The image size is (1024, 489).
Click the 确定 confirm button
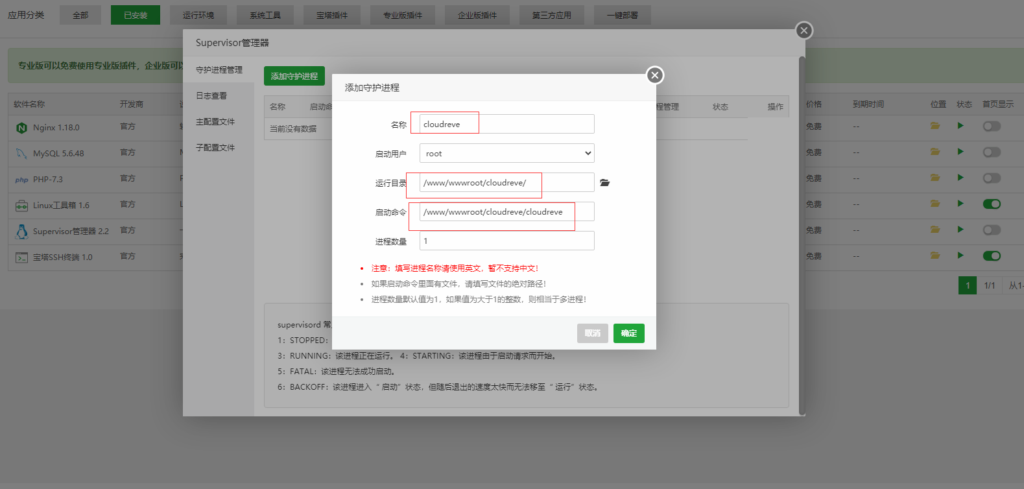point(629,333)
